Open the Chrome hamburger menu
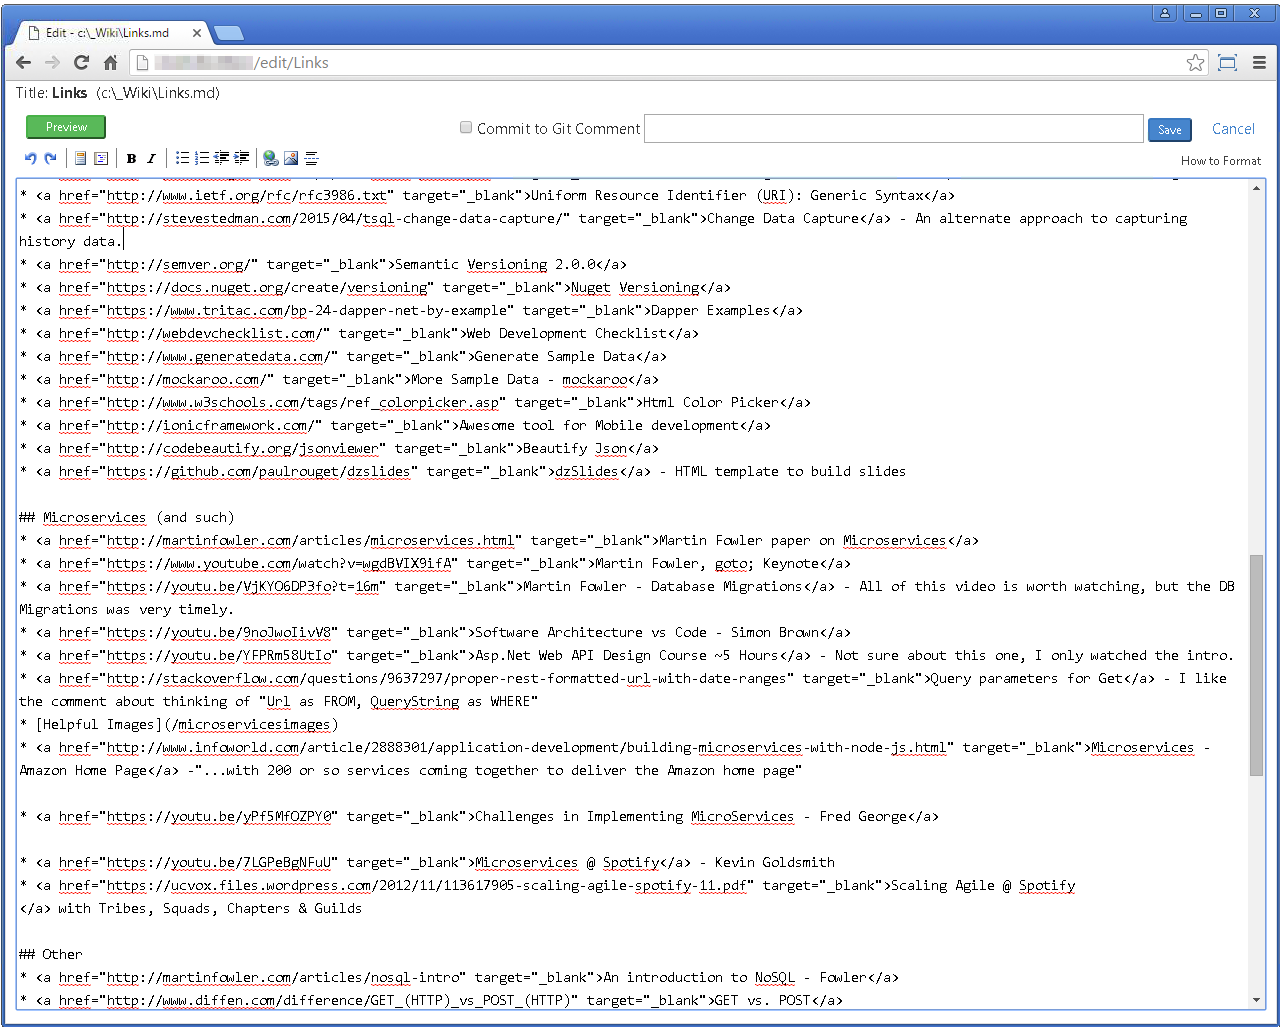The image size is (1280, 1027). (x=1259, y=63)
